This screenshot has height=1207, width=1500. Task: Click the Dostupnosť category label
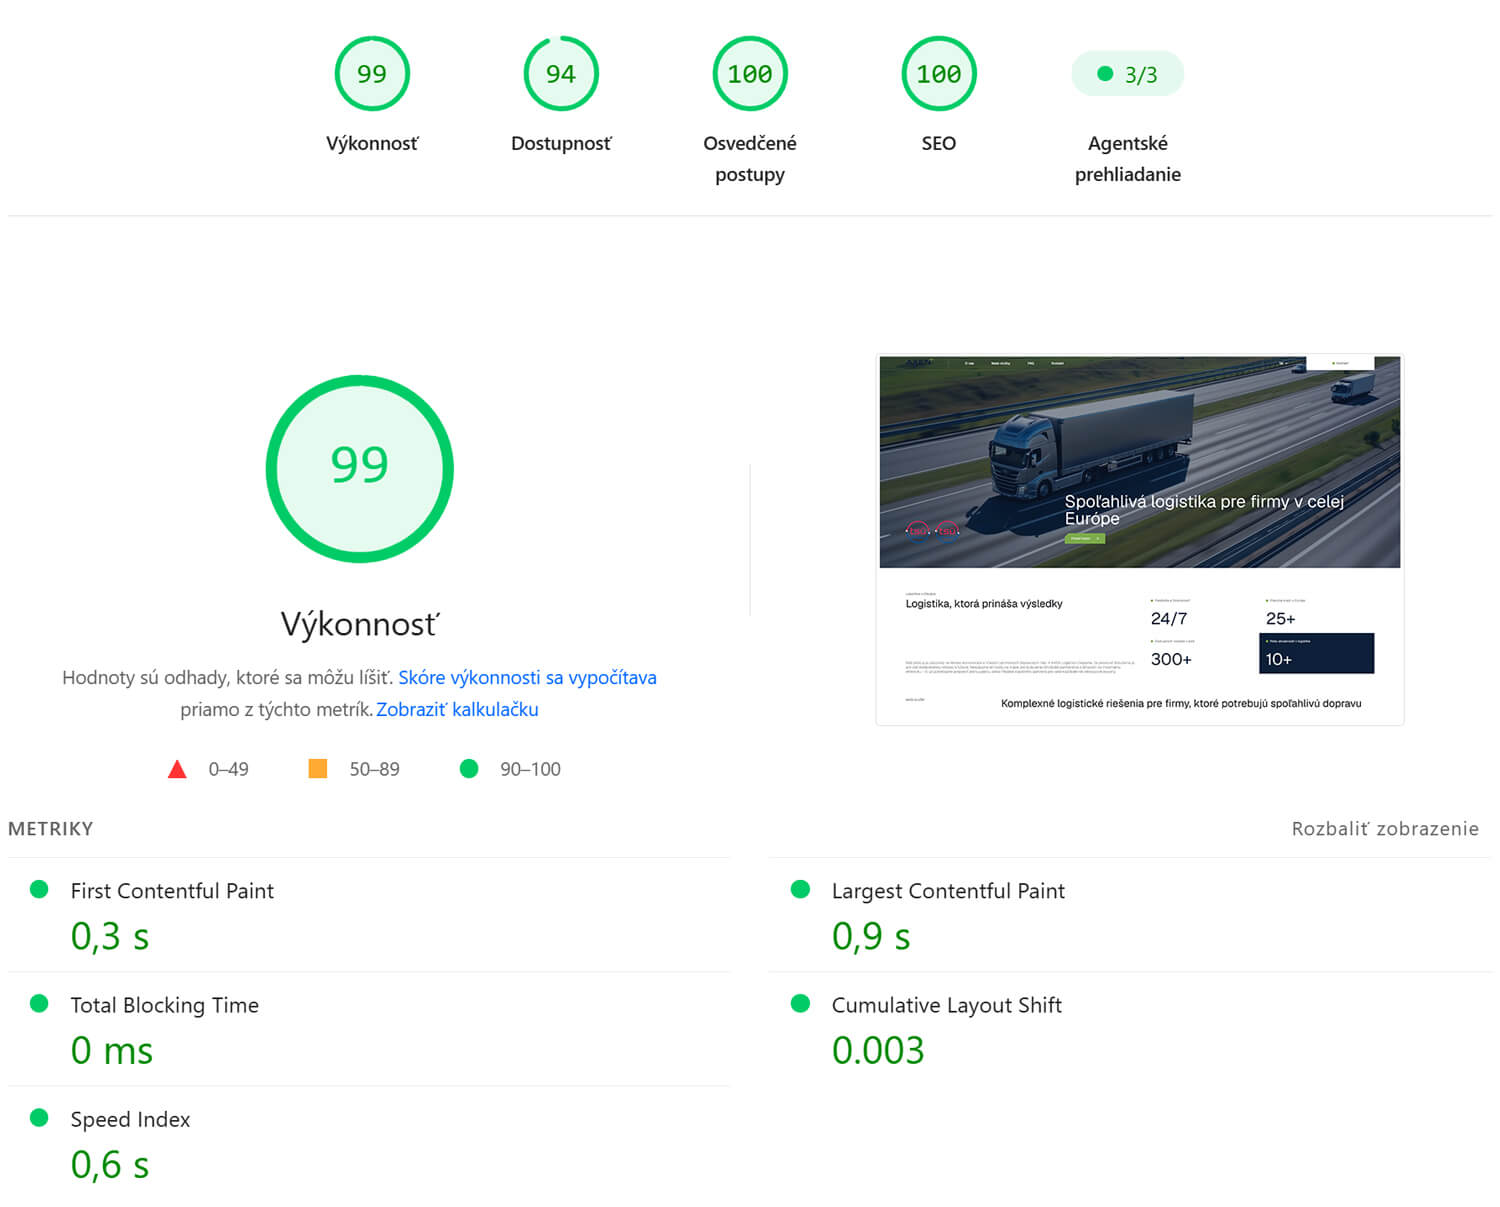coord(561,143)
